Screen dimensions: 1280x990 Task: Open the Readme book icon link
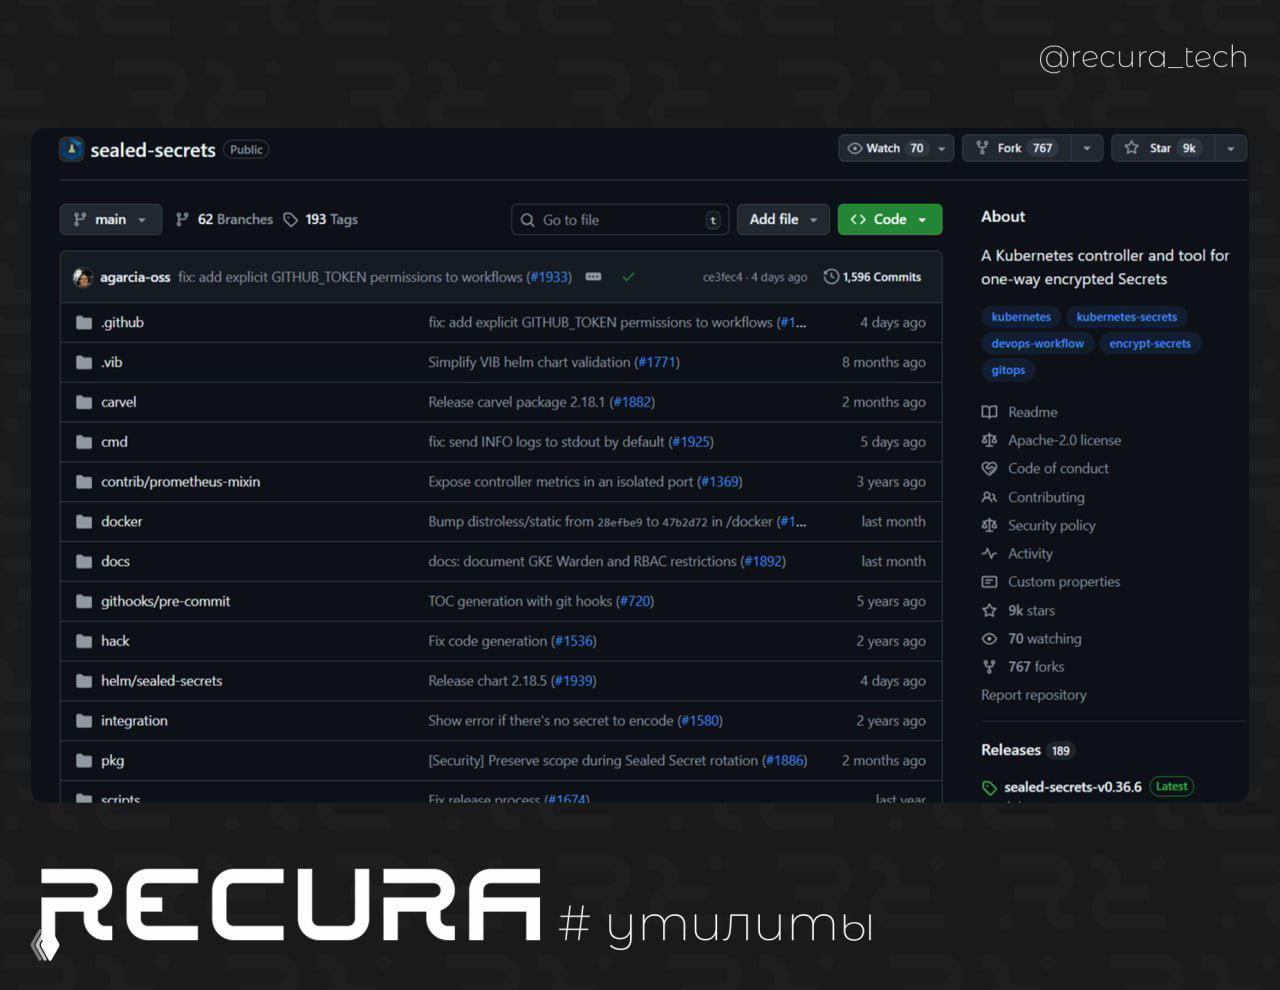point(989,412)
